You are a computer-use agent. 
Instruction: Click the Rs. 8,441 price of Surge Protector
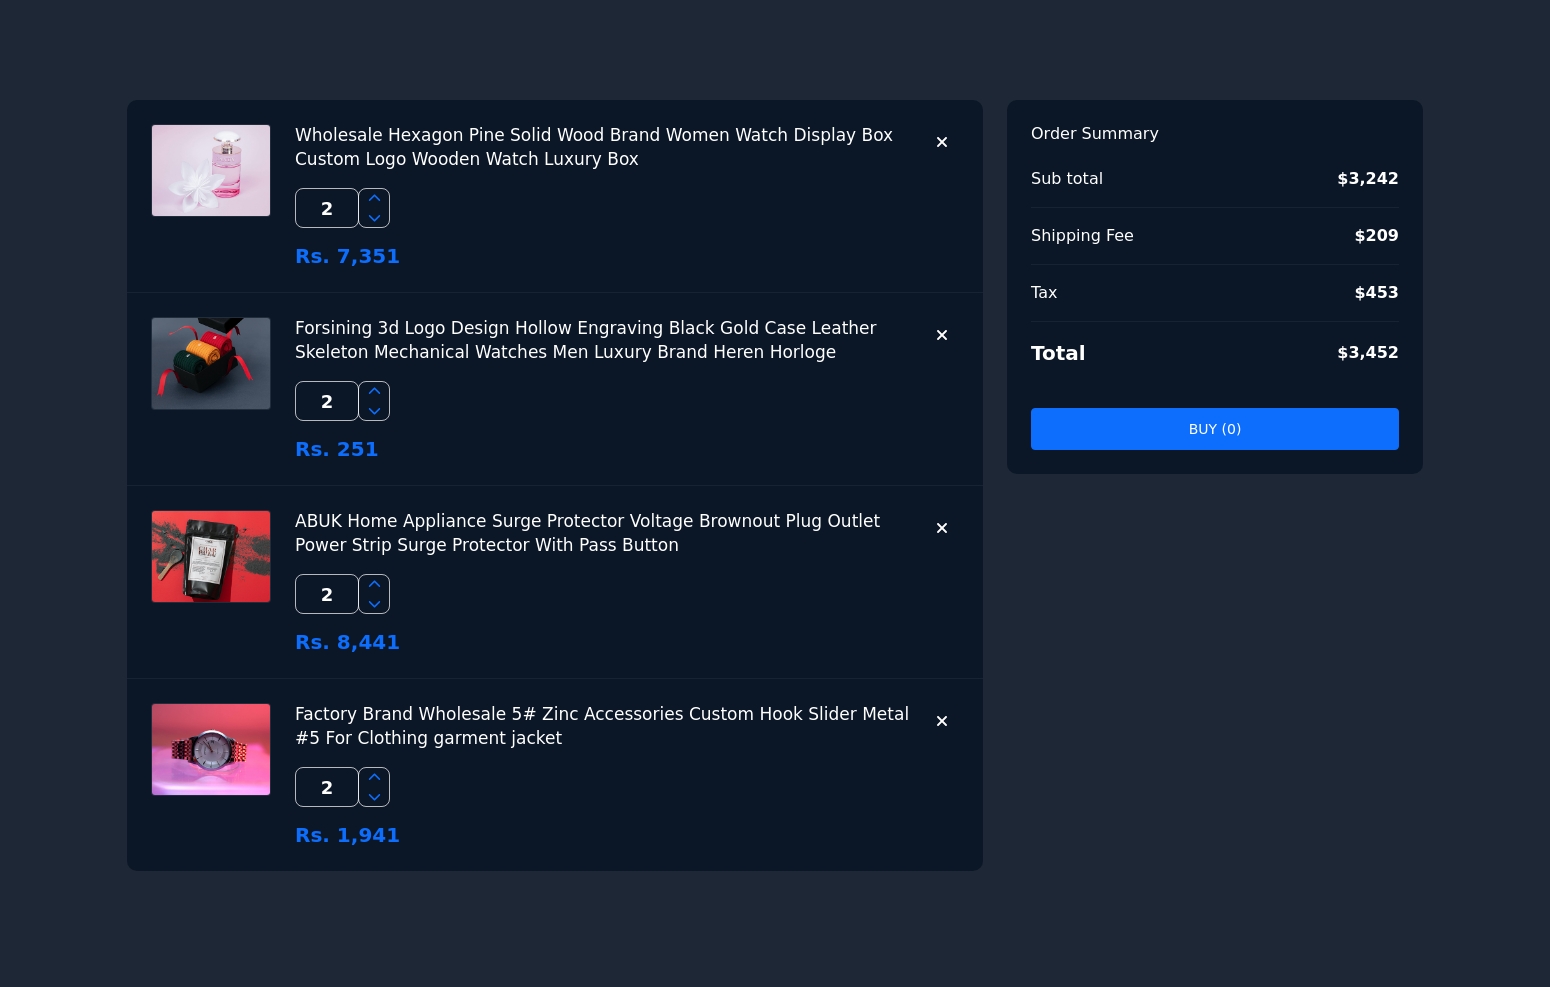point(347,642)
